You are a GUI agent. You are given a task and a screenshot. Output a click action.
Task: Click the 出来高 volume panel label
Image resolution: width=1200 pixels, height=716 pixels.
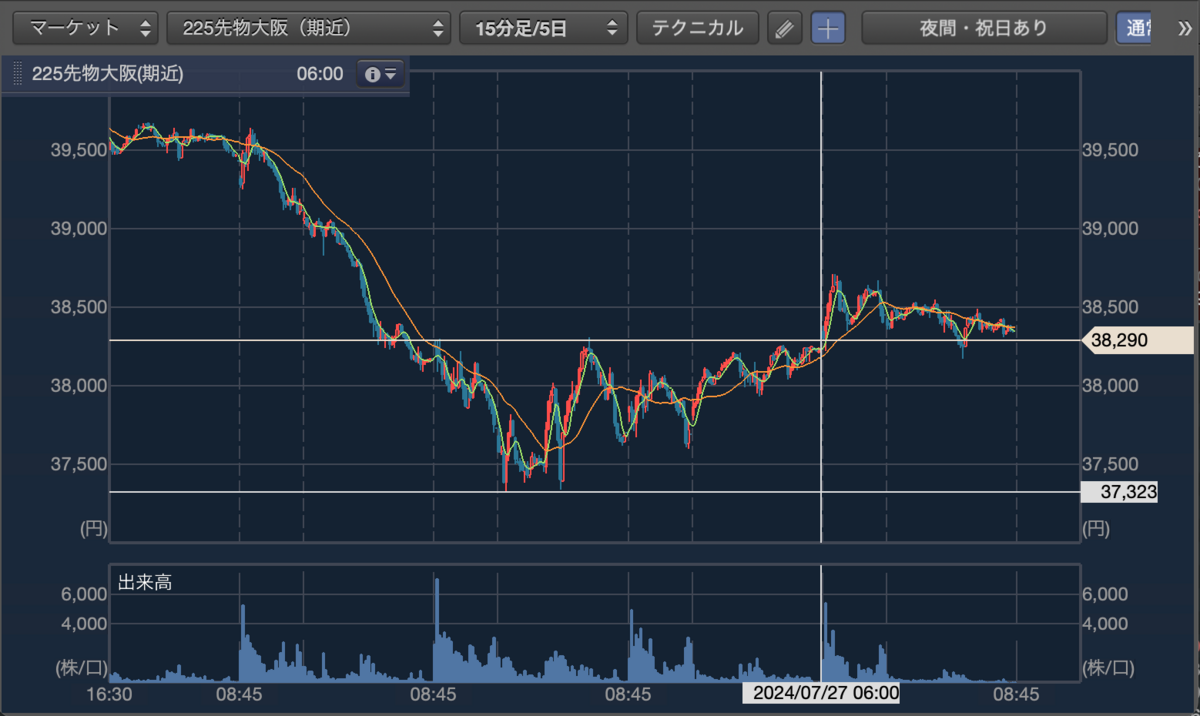(145, 582)
